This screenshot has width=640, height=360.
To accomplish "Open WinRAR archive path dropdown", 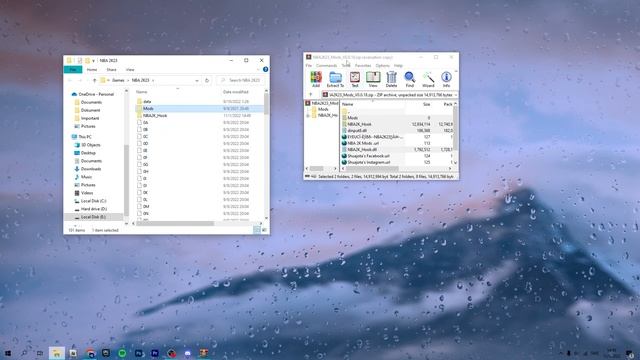I will pos(456,95).
